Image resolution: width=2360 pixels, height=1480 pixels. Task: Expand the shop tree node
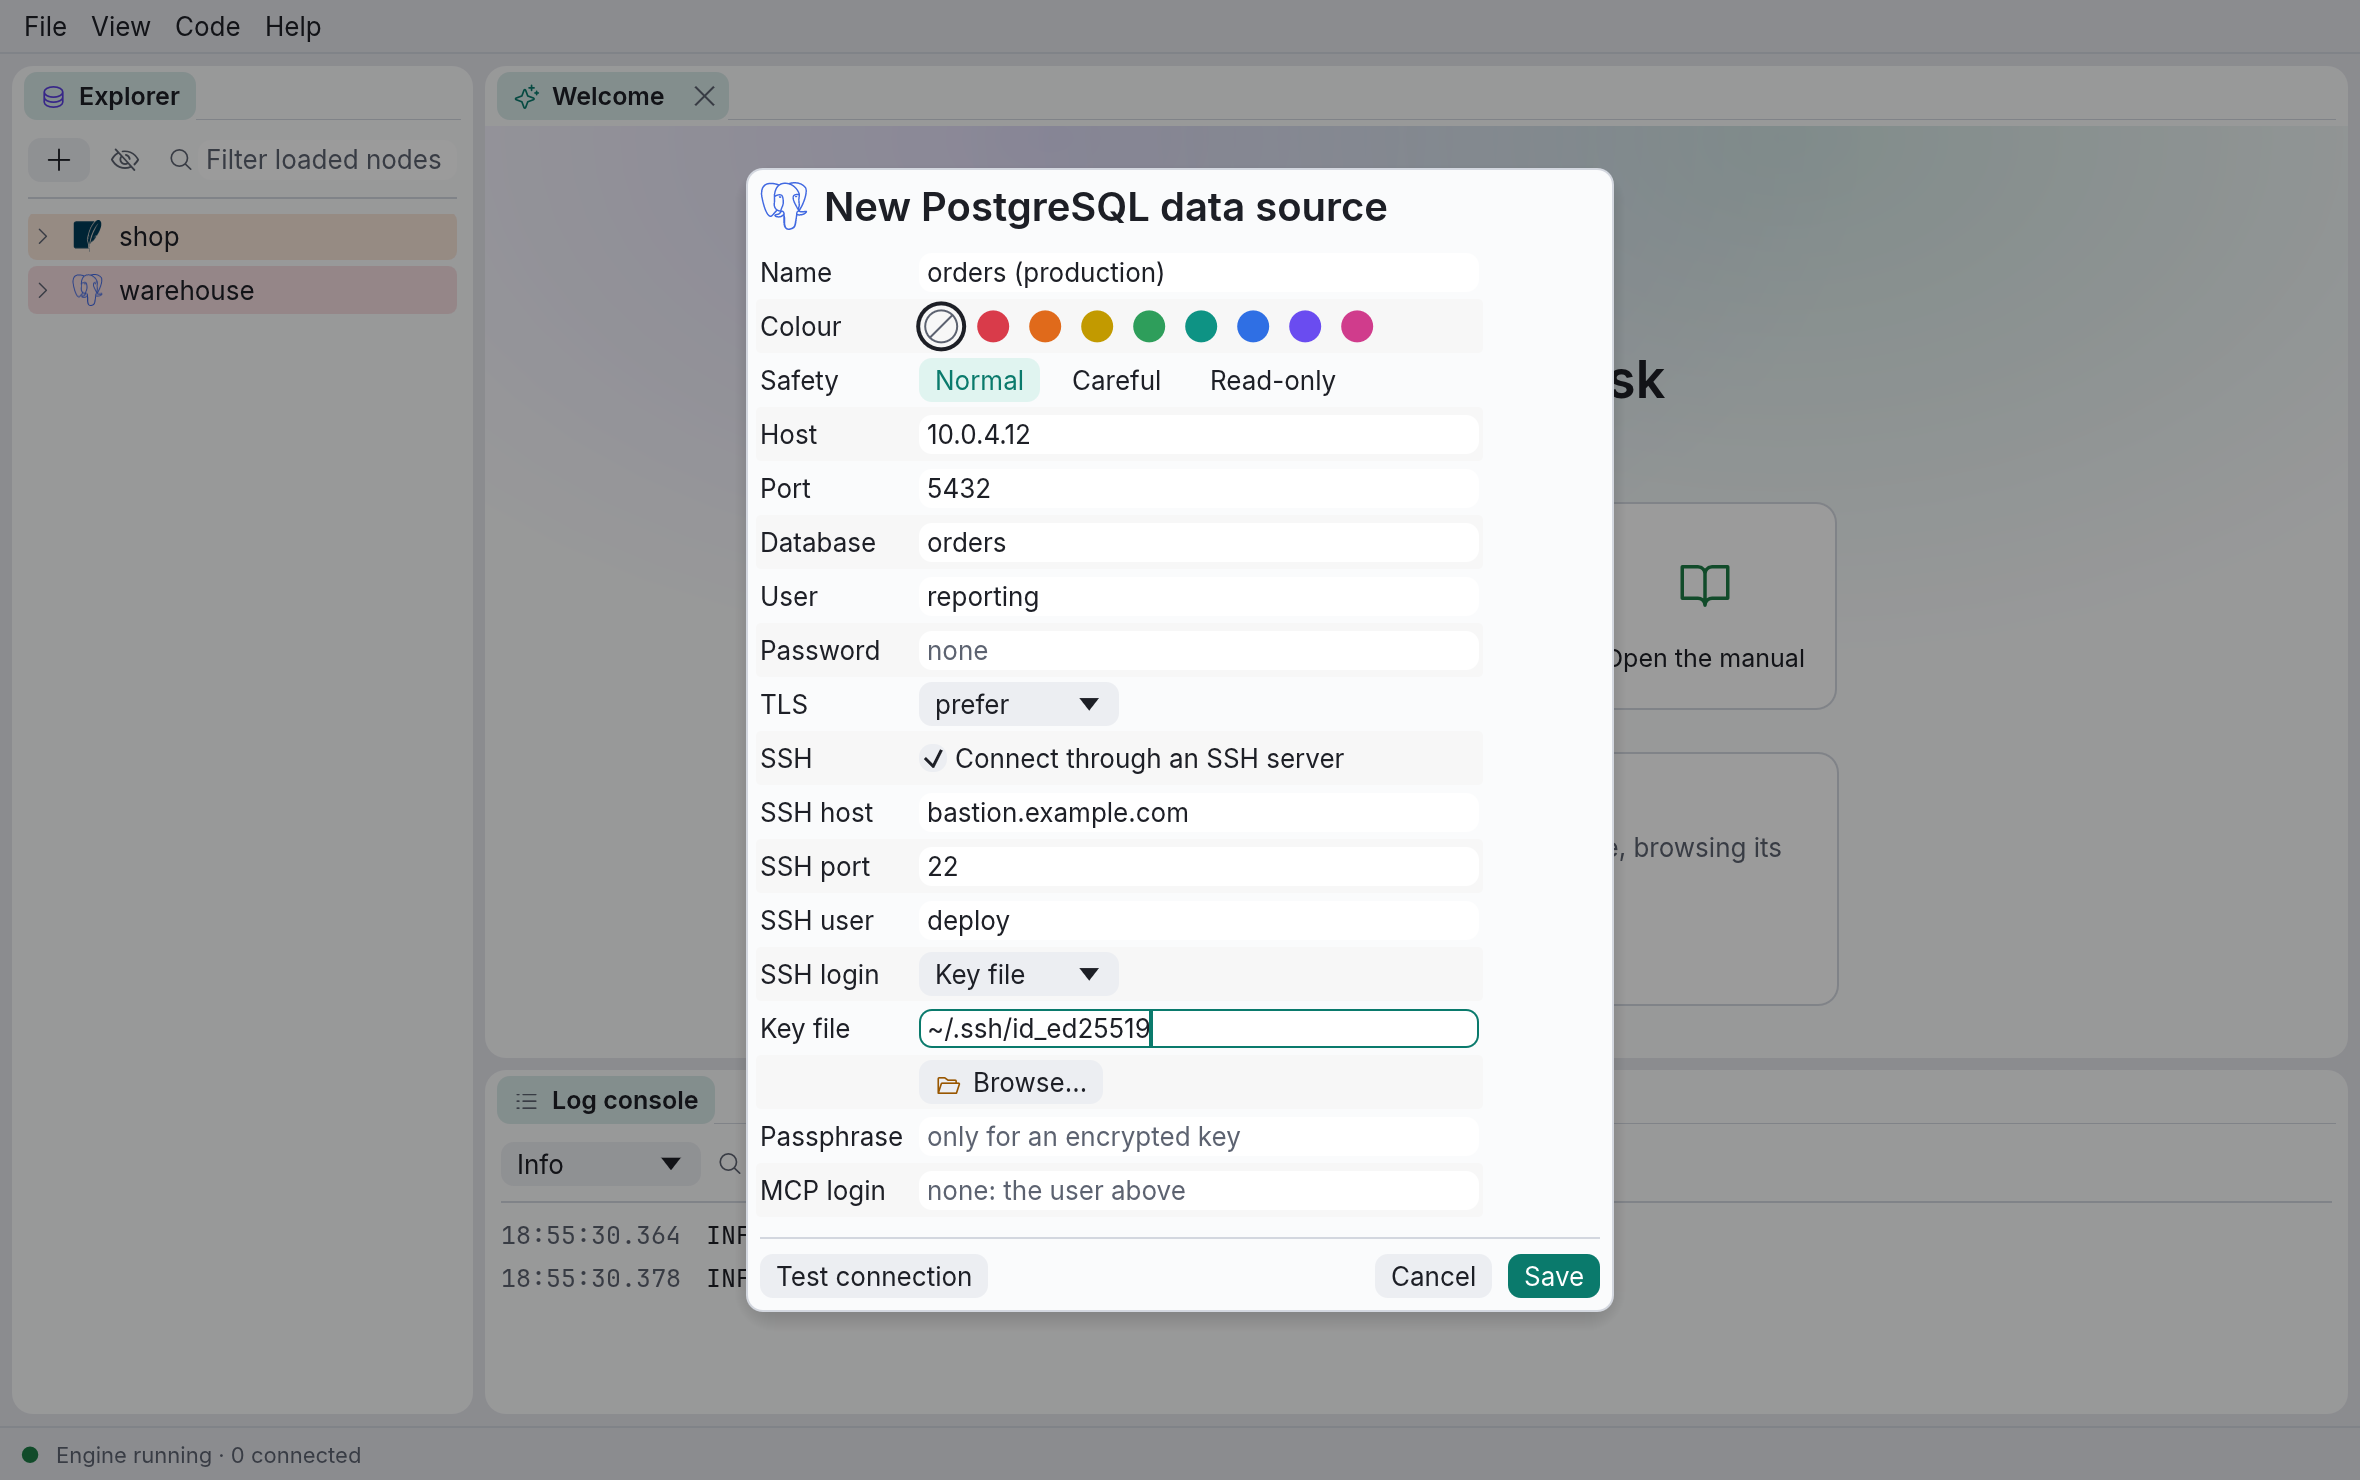43,236
